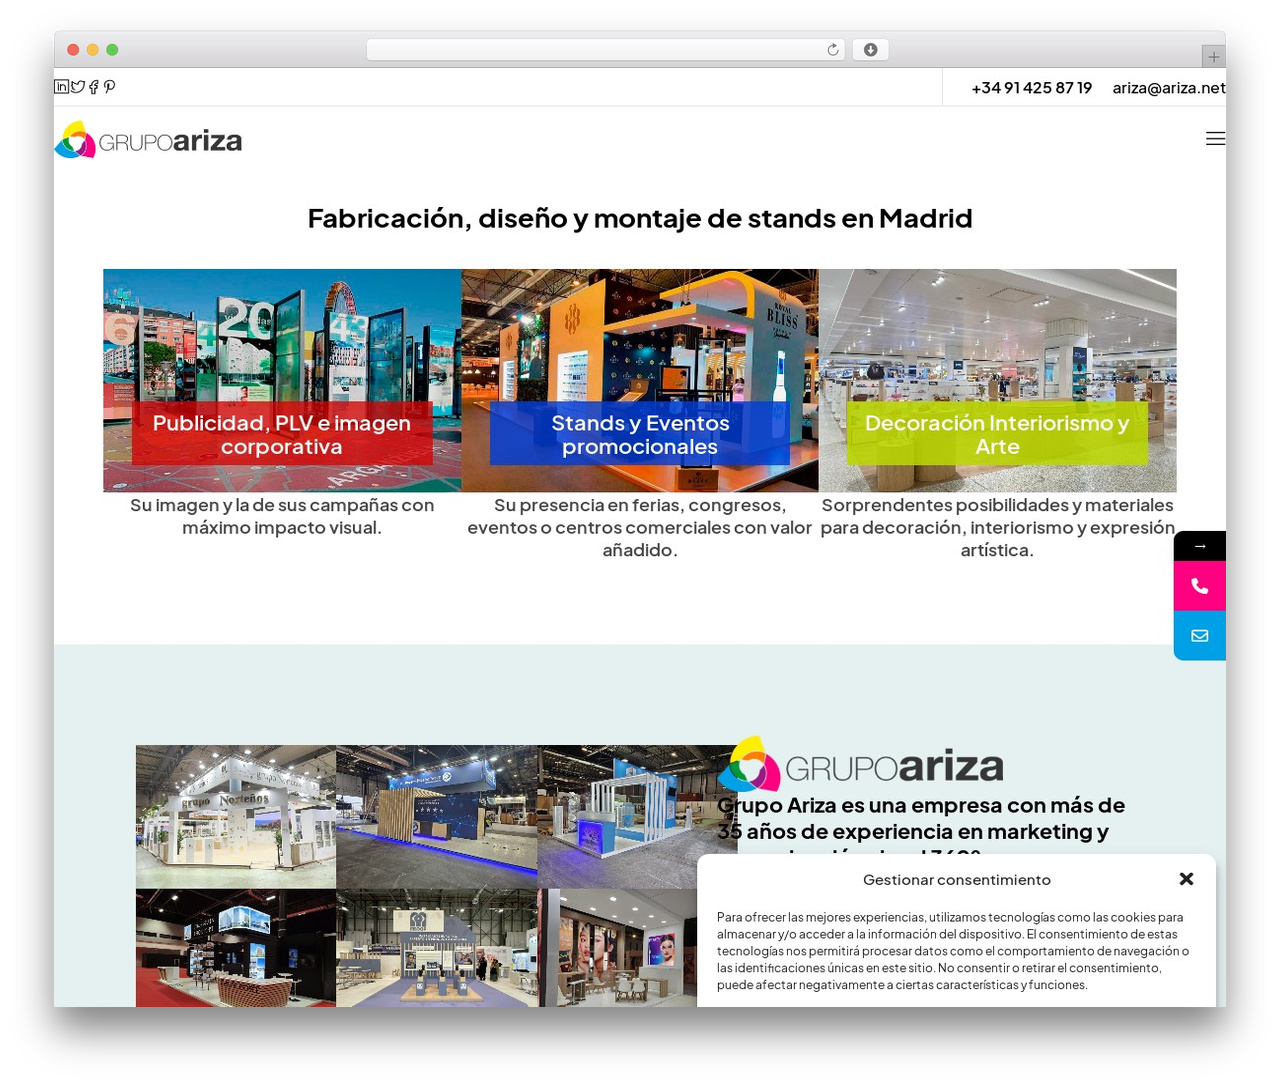Click the Grupo Ariza es una empresa heading
Viewport: 1280px width, 1084px height.
tap(921, 824)
